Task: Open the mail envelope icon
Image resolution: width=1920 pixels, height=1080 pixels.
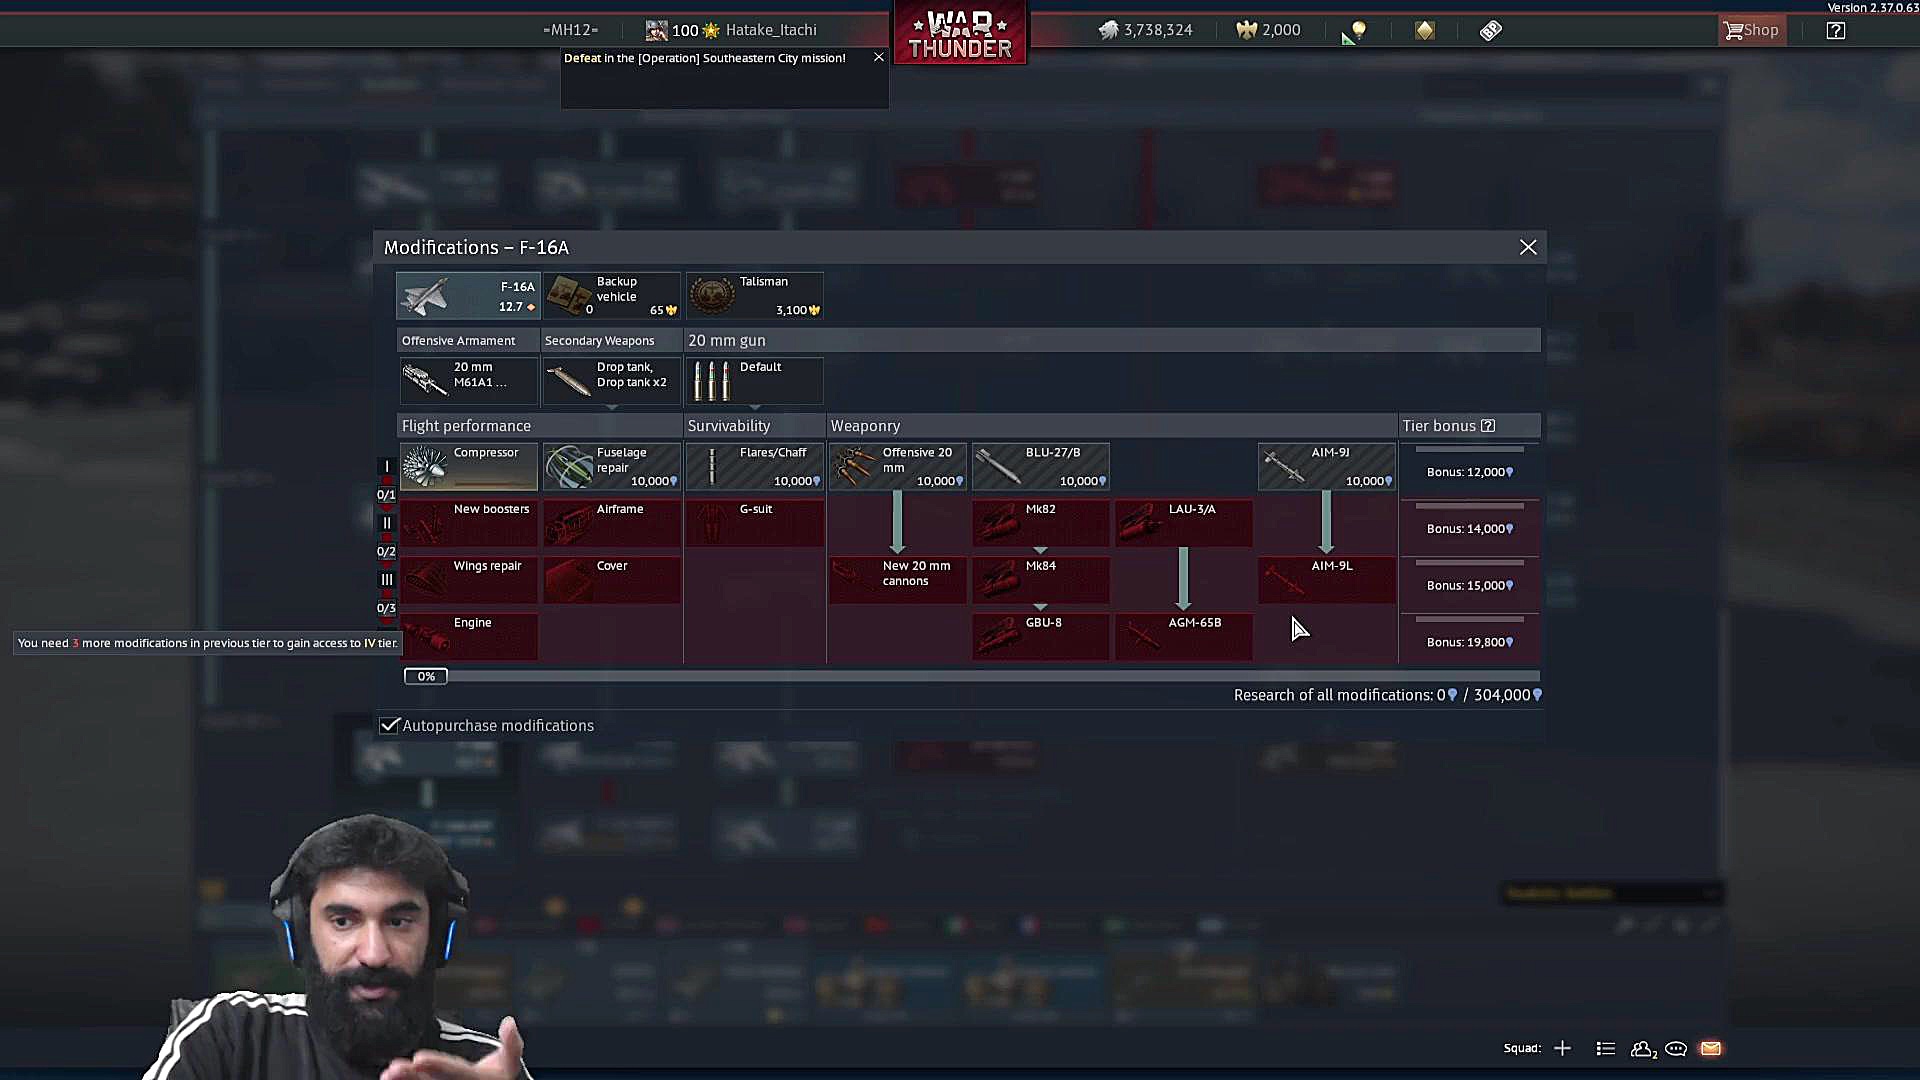Action: click(1710, 1048)
